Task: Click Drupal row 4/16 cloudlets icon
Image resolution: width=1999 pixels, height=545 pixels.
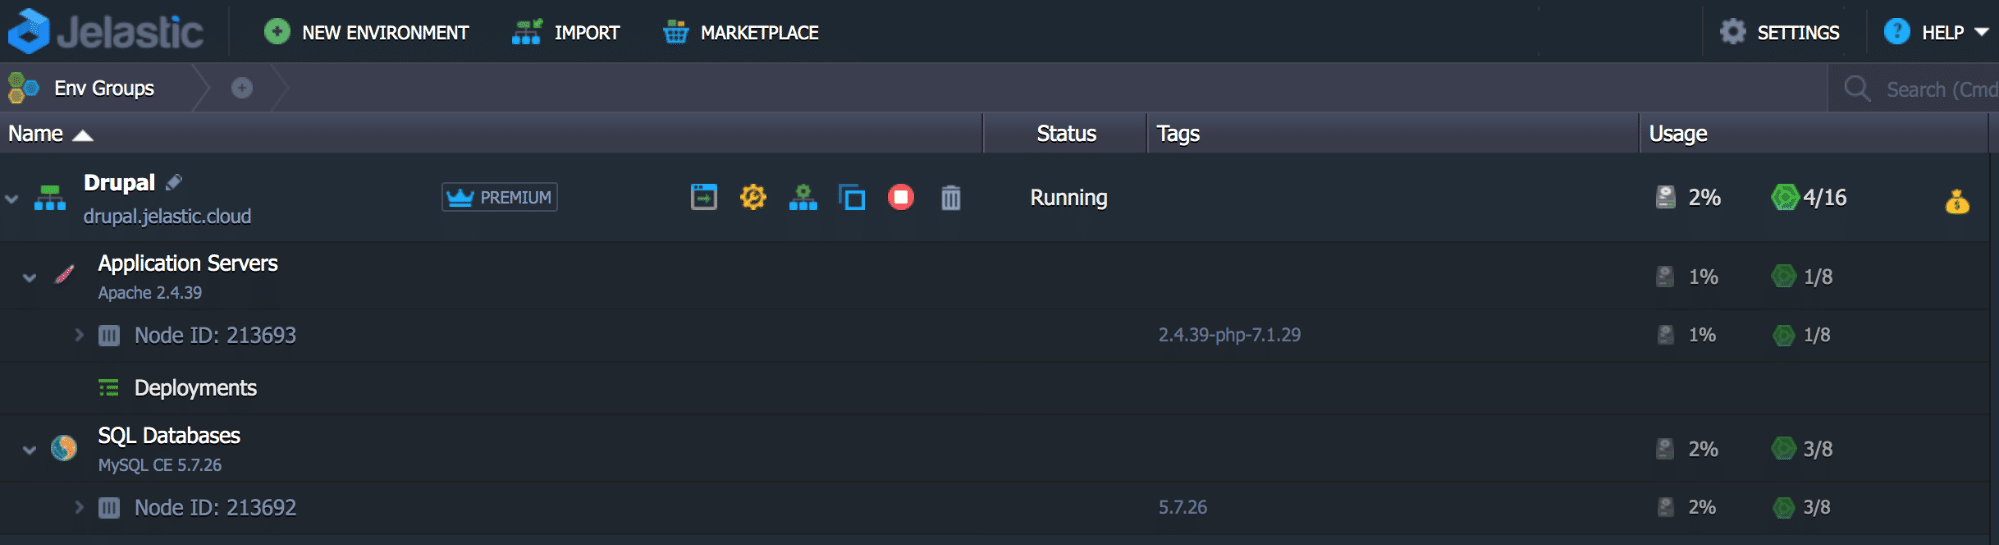Action: tap(1785, 197)
